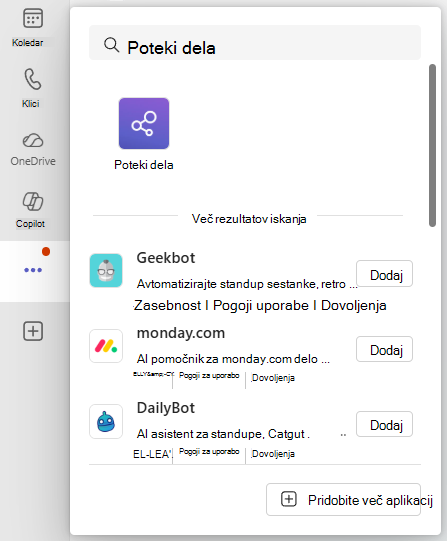Click the three-dots more apps icon
The width and height of the screenshot is (447, 541).
[33, 270]
